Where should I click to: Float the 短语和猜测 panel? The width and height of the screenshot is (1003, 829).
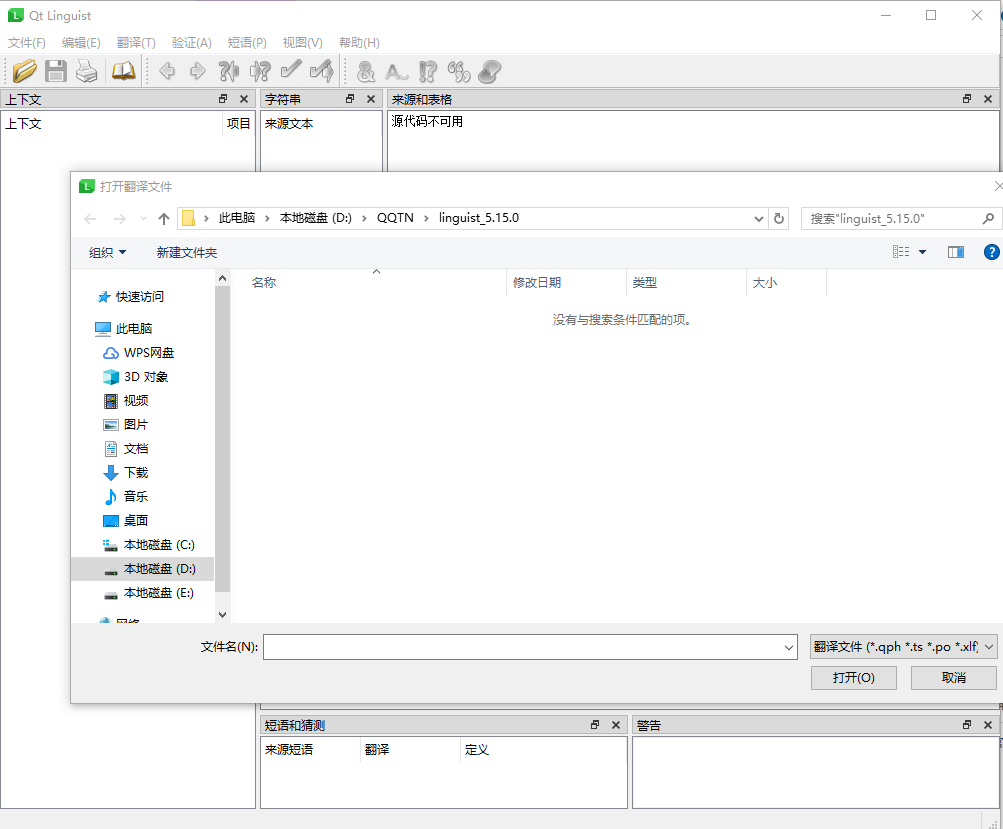point(595,725)
